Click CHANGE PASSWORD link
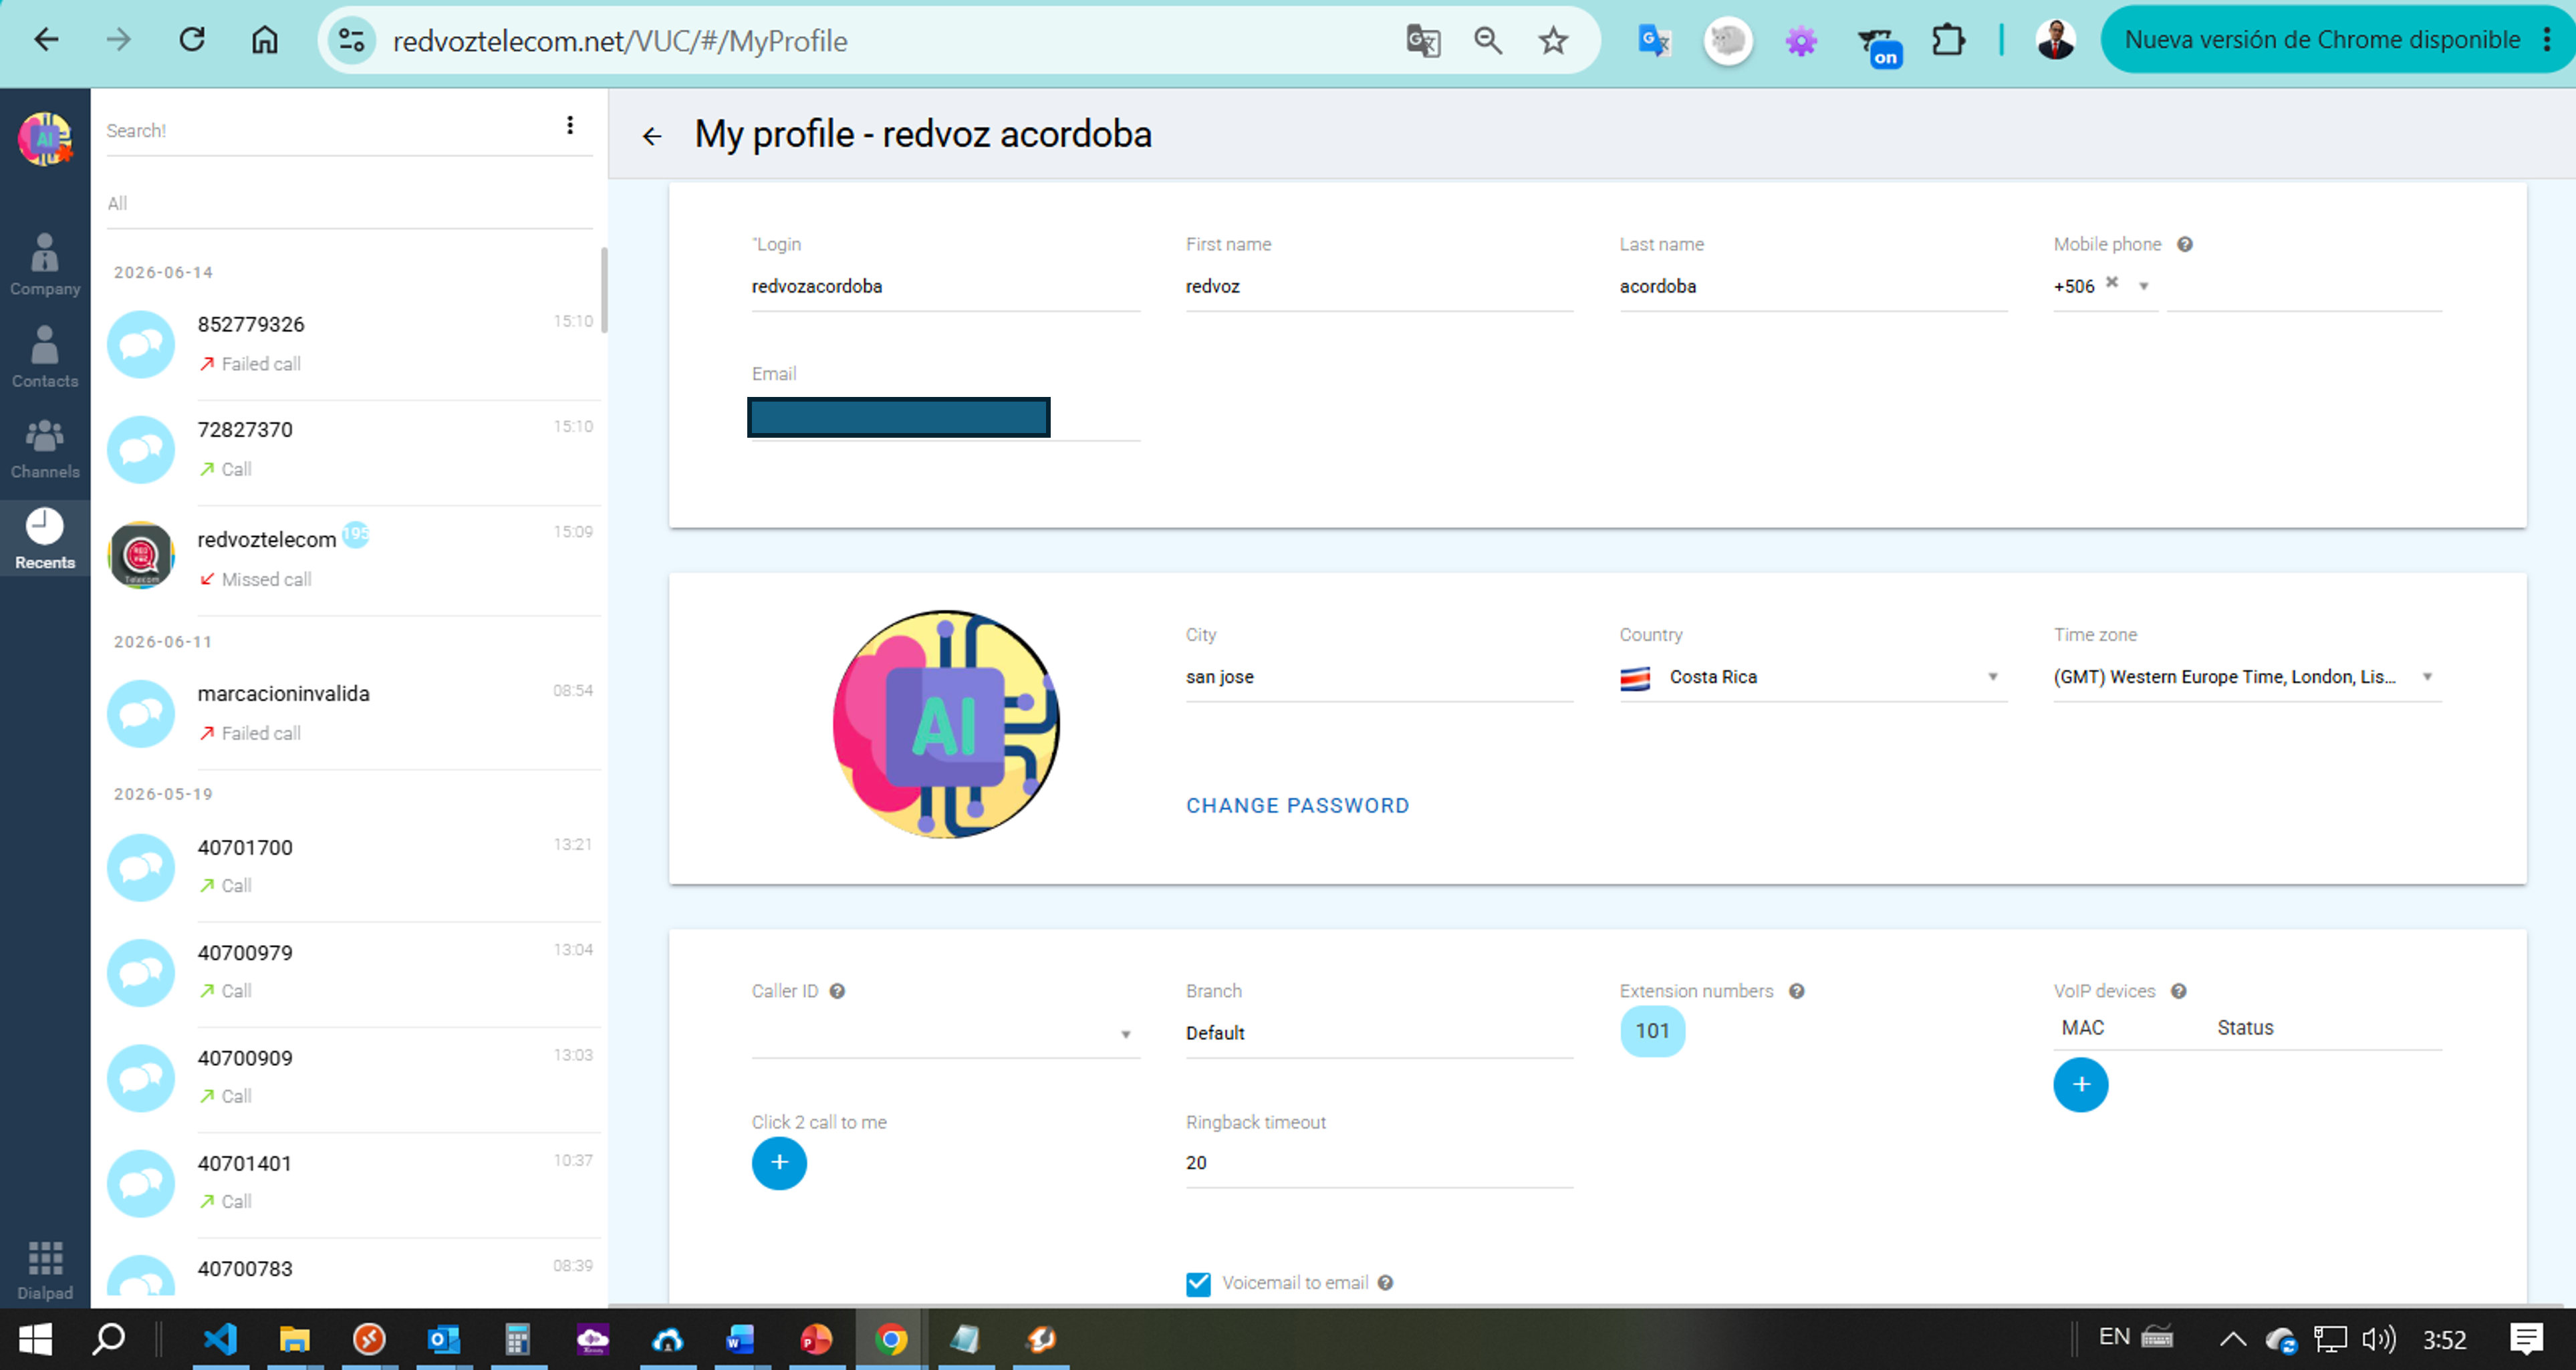This screenshot has width=2576, height=1370. point(1297,806)
